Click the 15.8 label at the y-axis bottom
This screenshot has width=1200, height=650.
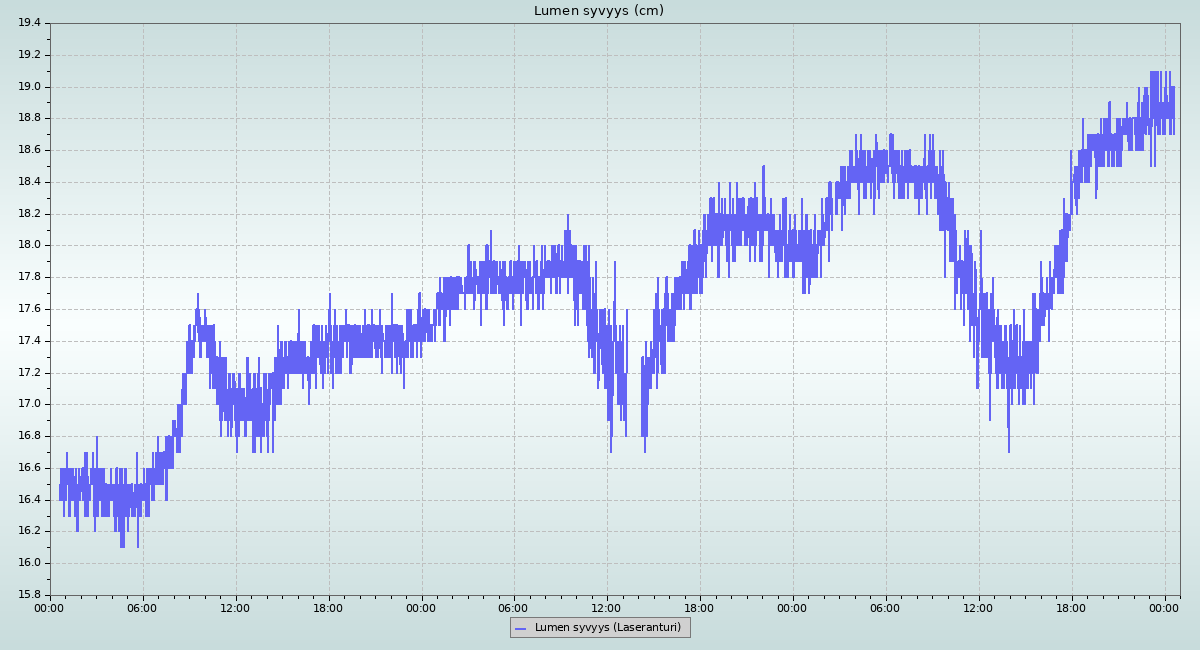tap(29, 595)
